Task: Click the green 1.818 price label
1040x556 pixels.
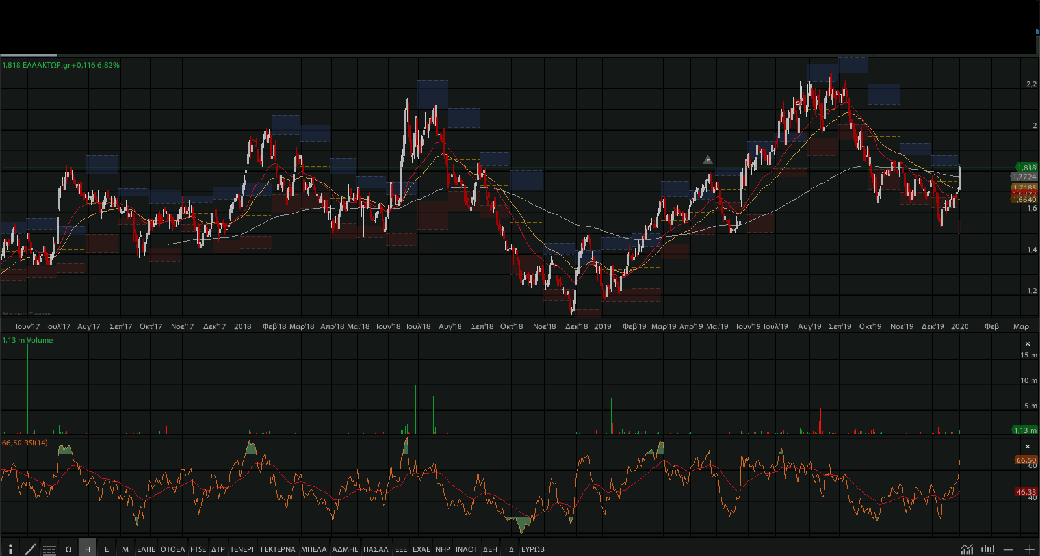Action: tap(1025, 166)
